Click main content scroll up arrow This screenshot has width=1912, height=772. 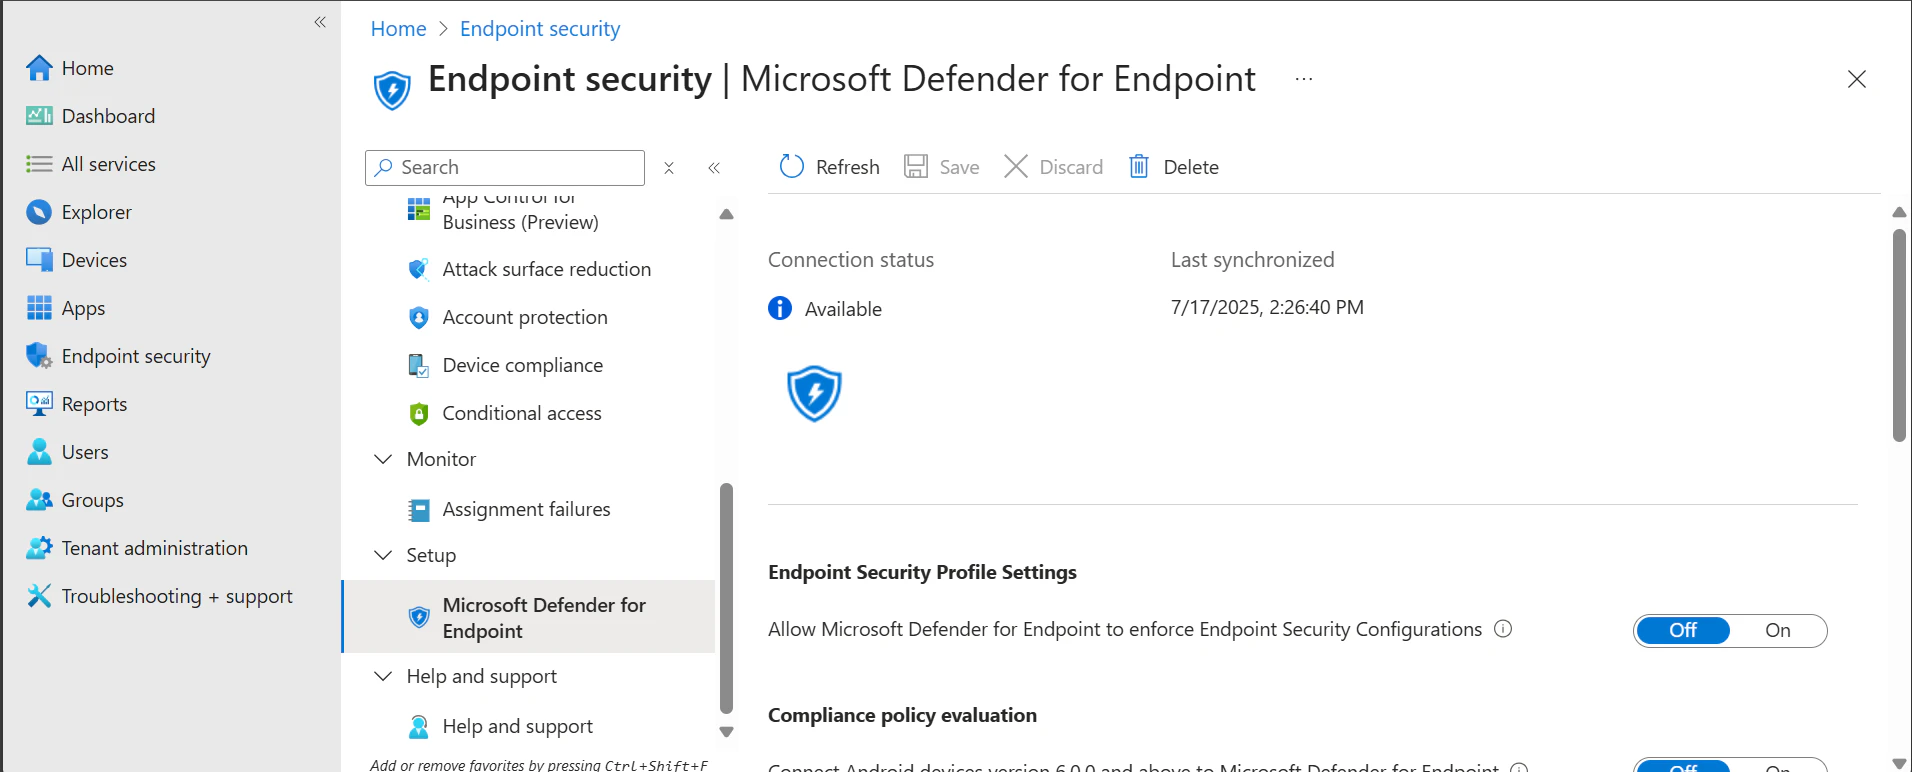tap(1899, 212)
